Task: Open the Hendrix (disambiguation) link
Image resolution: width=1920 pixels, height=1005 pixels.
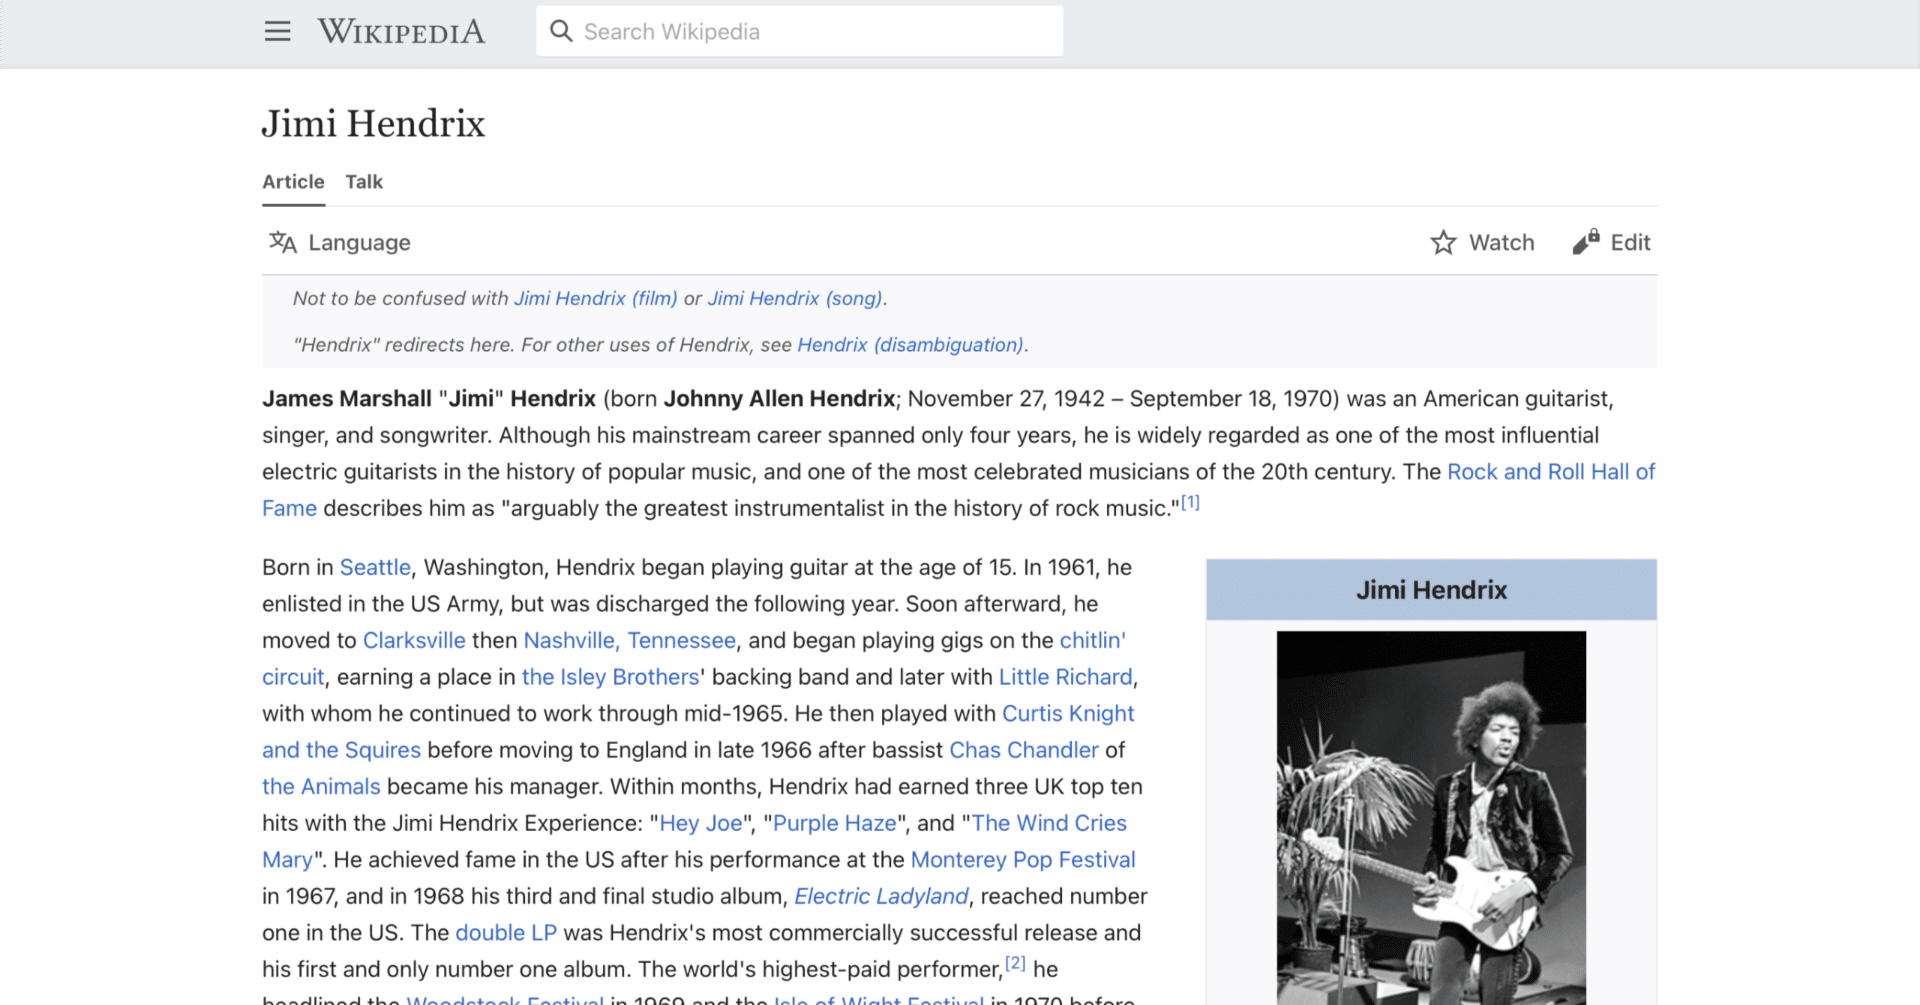Action: [910, 345]
